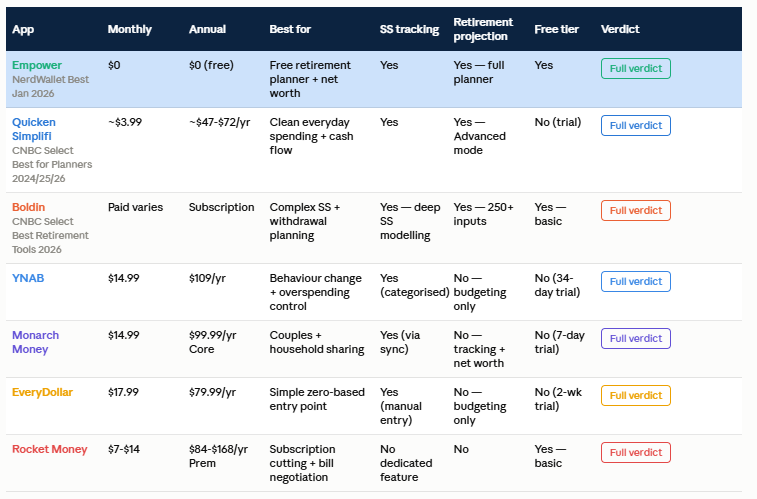Screen dimensions: 757x499
Task: Select 'Behaviour change + overspending control' cell
Action: click(315, 292)
